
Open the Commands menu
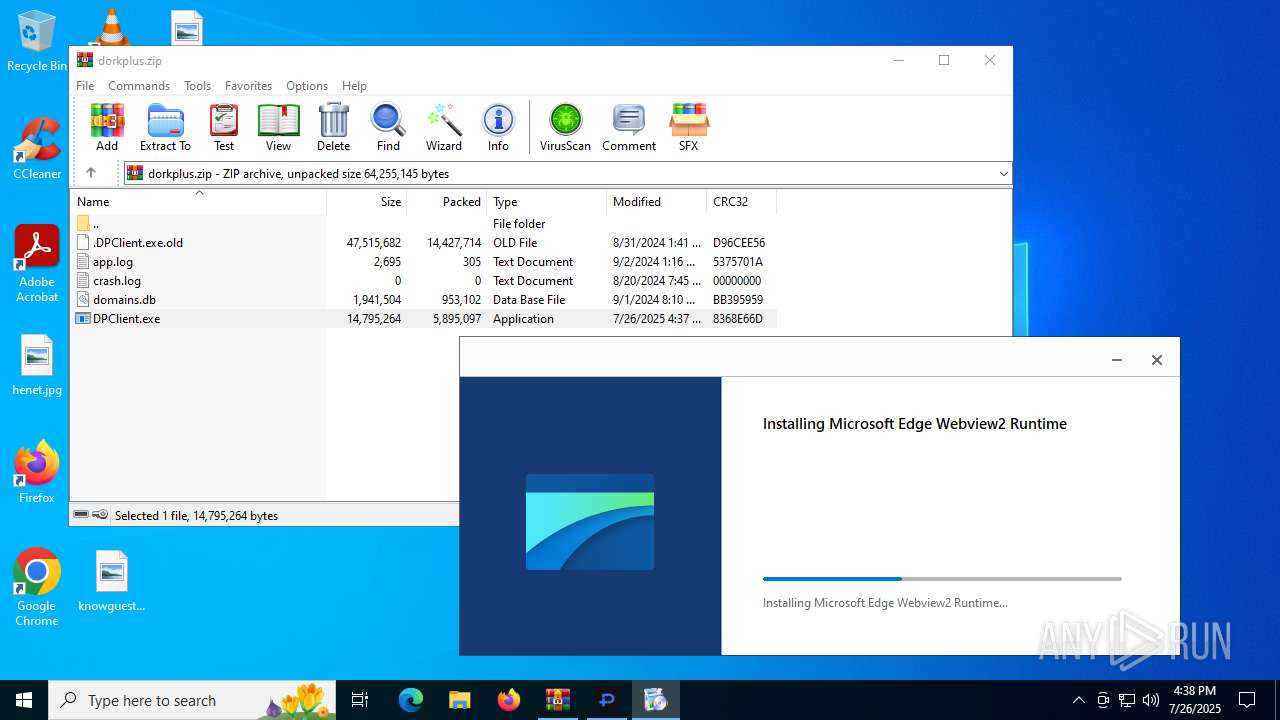(x=139, y=86)
